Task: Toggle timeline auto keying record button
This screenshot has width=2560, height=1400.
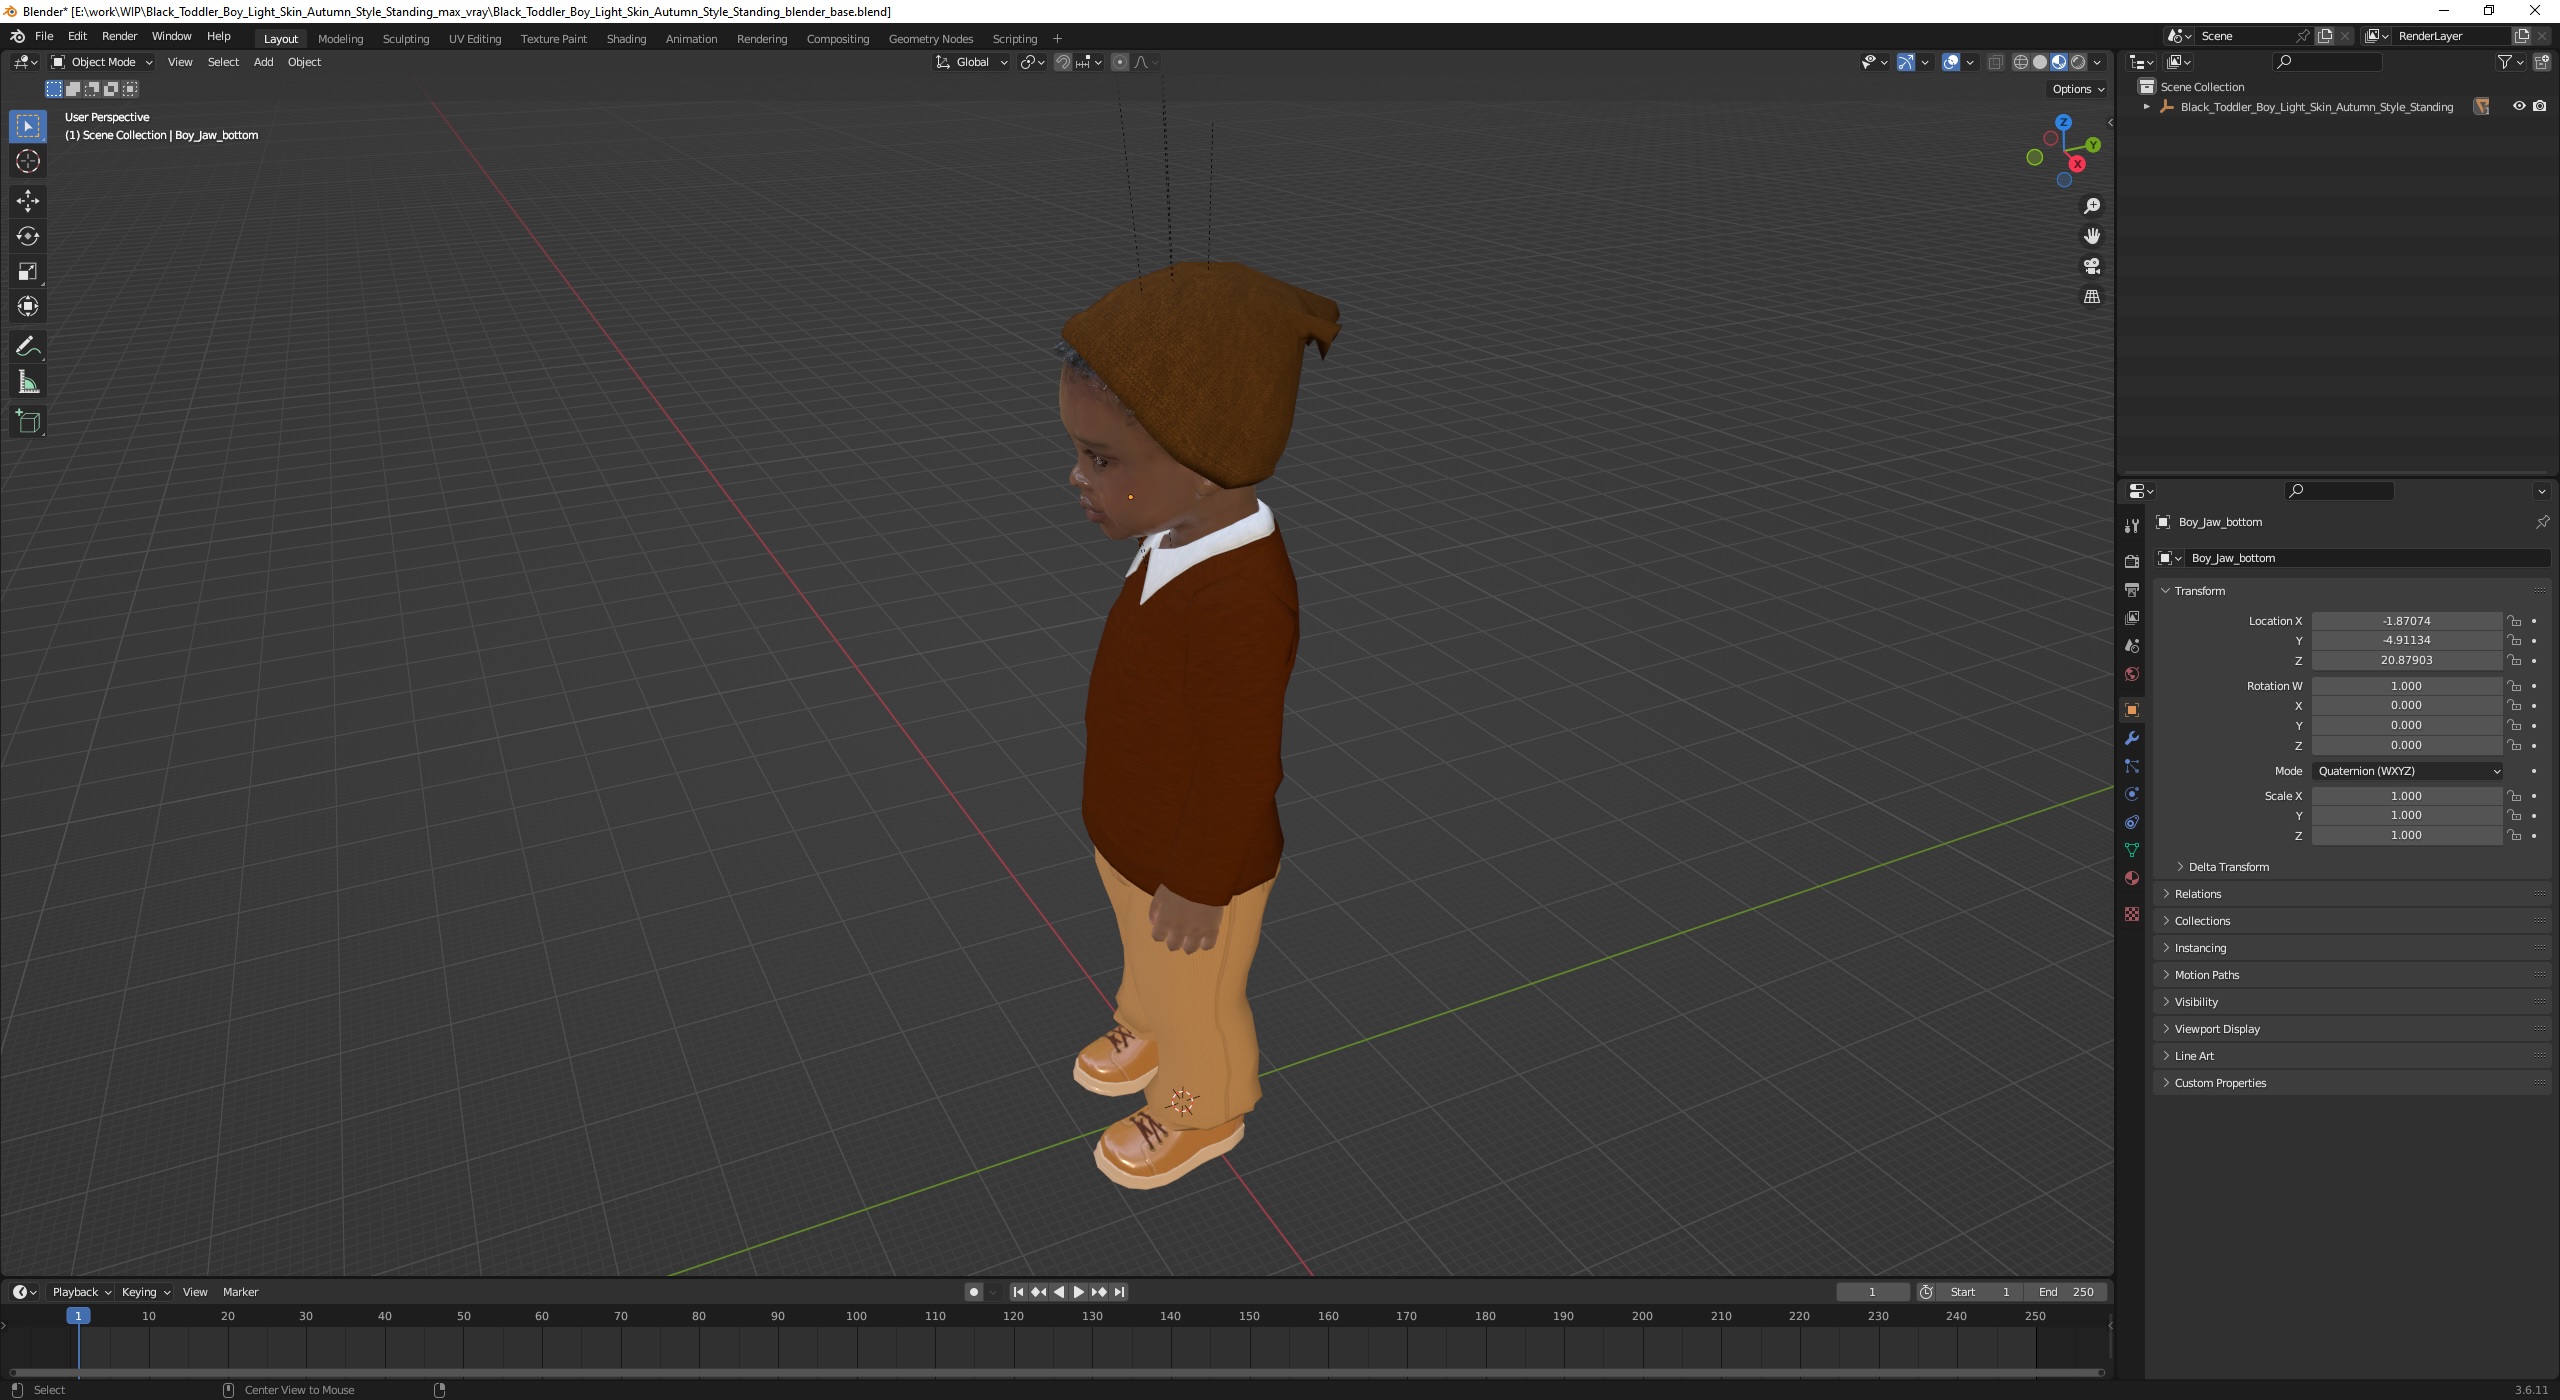Action: point(974,1292)
